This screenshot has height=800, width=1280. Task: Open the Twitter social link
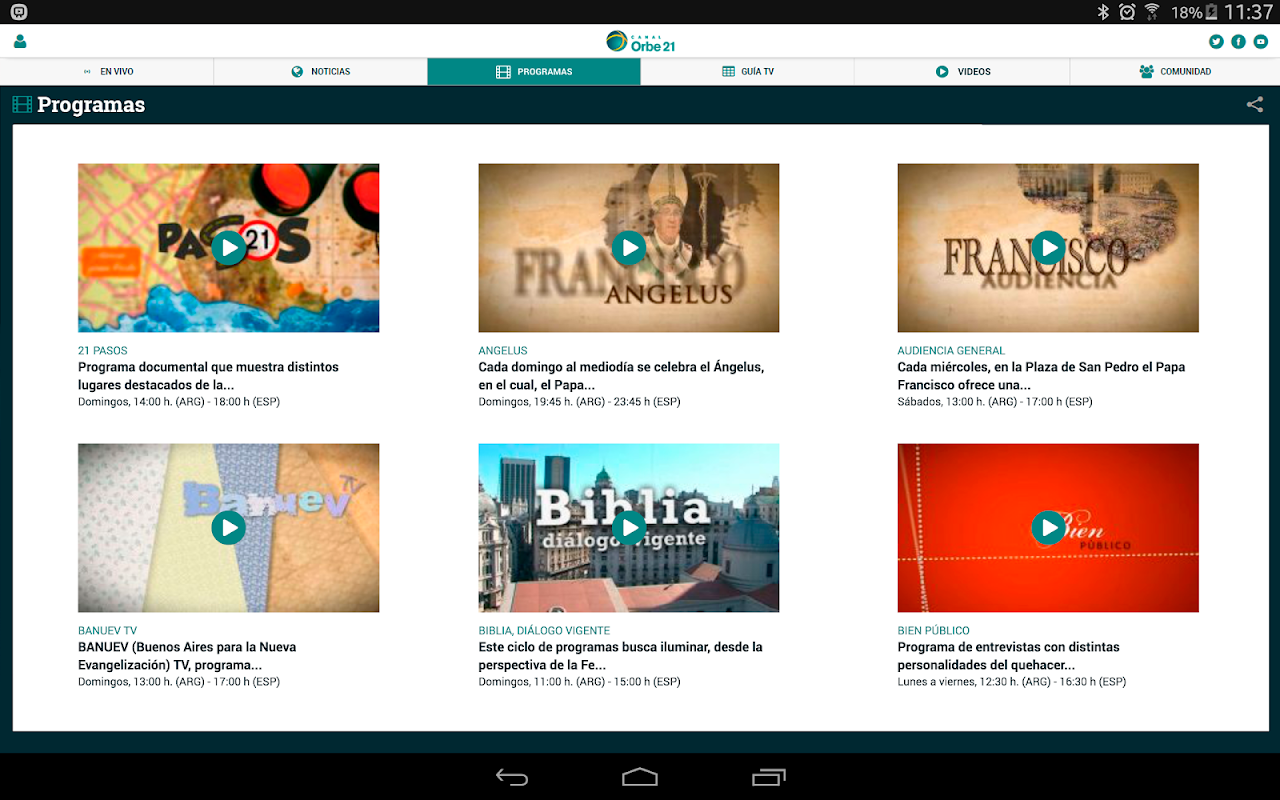1216,42
